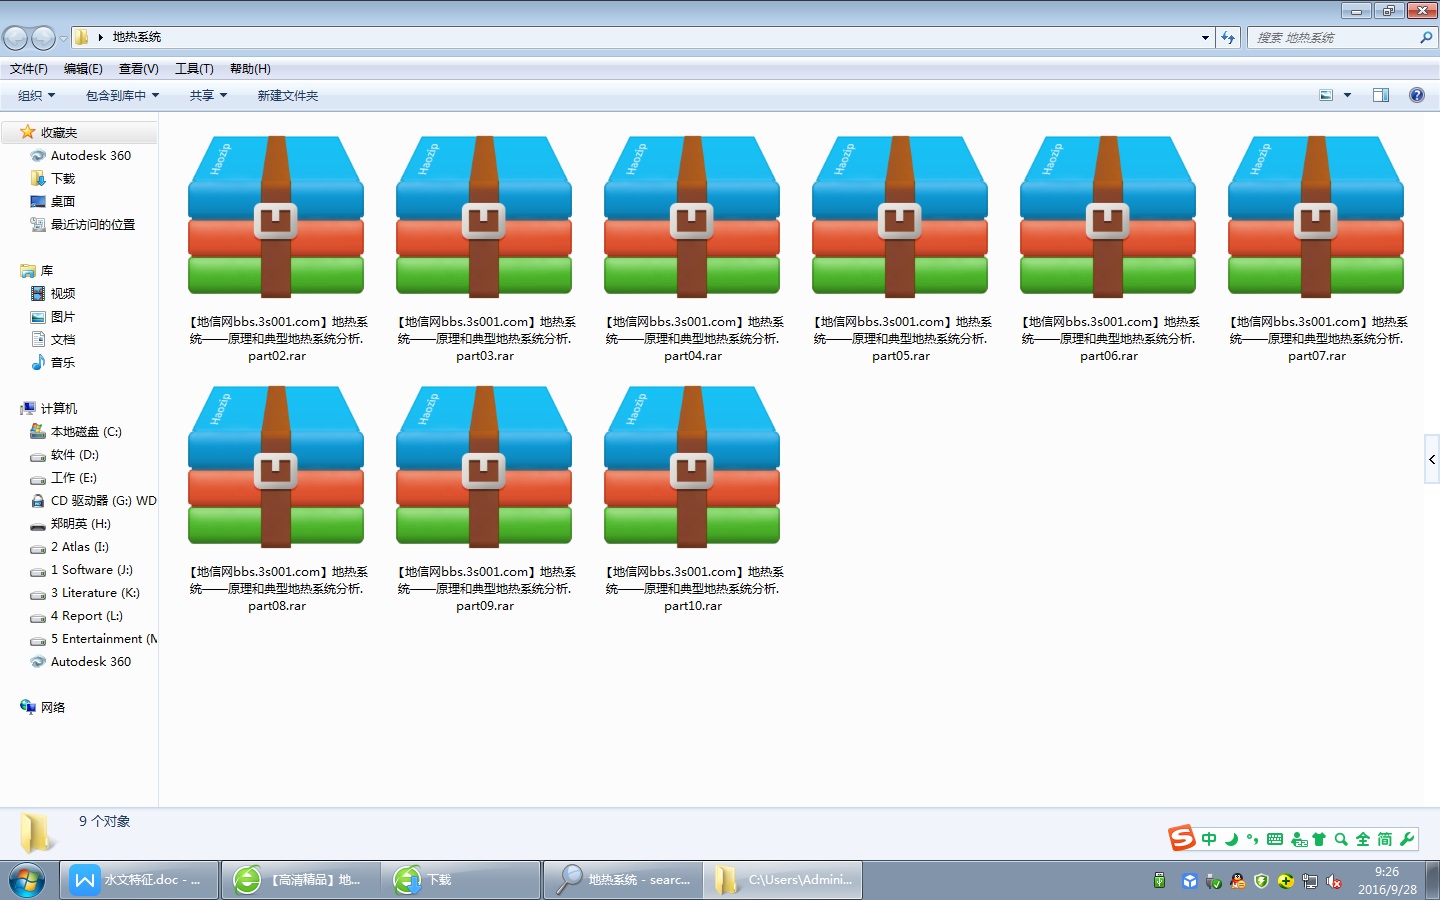The height and width of the screenshot is (900, 1440).
Task: Select the part09.rar archive icon
Action: click(484, 466)
